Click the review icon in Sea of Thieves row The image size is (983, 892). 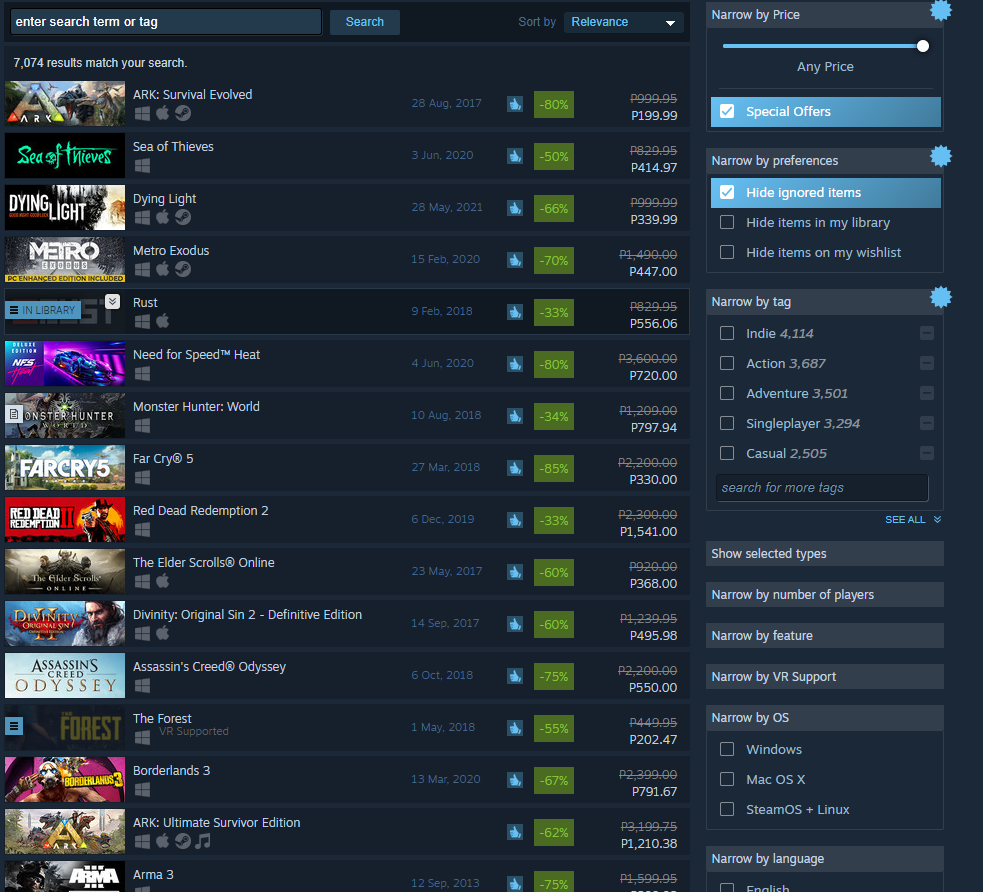515,156
